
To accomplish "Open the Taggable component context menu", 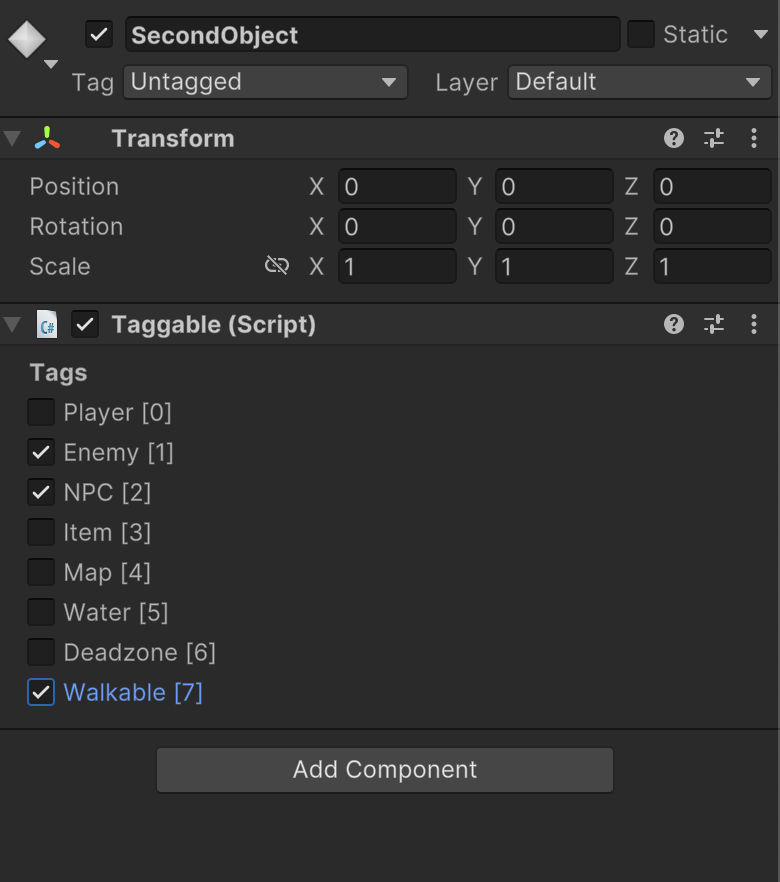I will click(753, 324).
